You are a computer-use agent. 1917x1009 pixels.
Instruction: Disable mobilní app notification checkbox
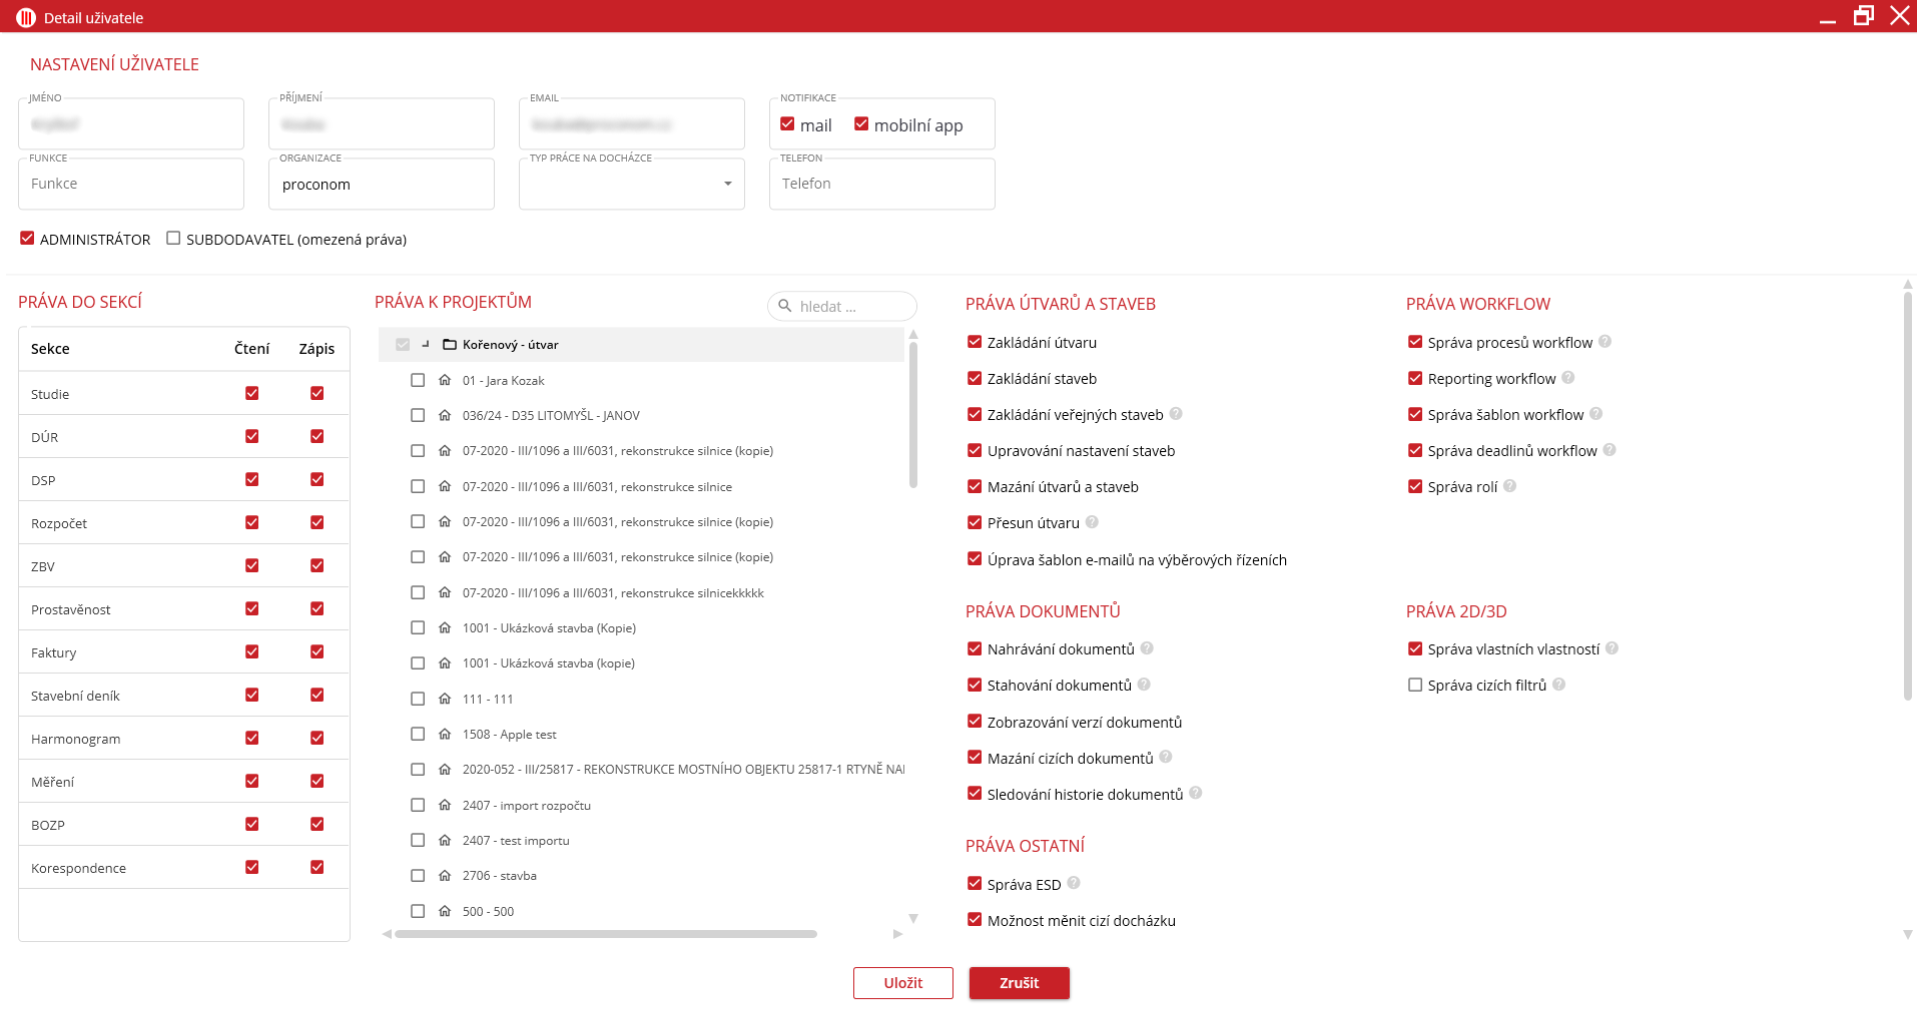(x=861, y=124)
